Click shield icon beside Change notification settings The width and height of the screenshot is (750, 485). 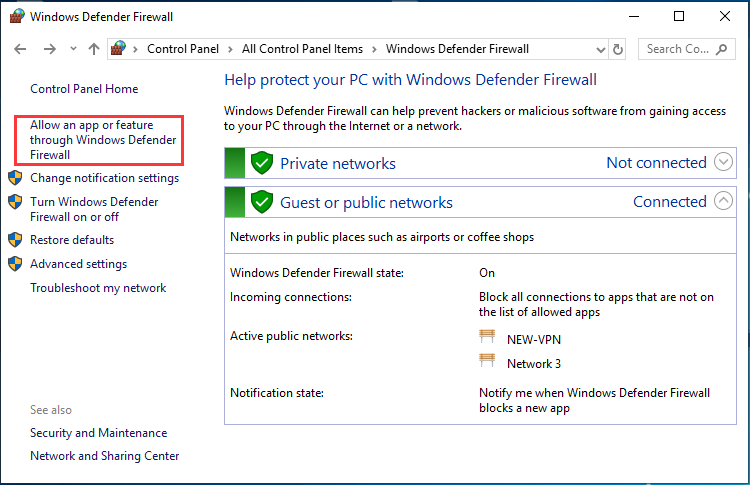click(x=15, y=178)
